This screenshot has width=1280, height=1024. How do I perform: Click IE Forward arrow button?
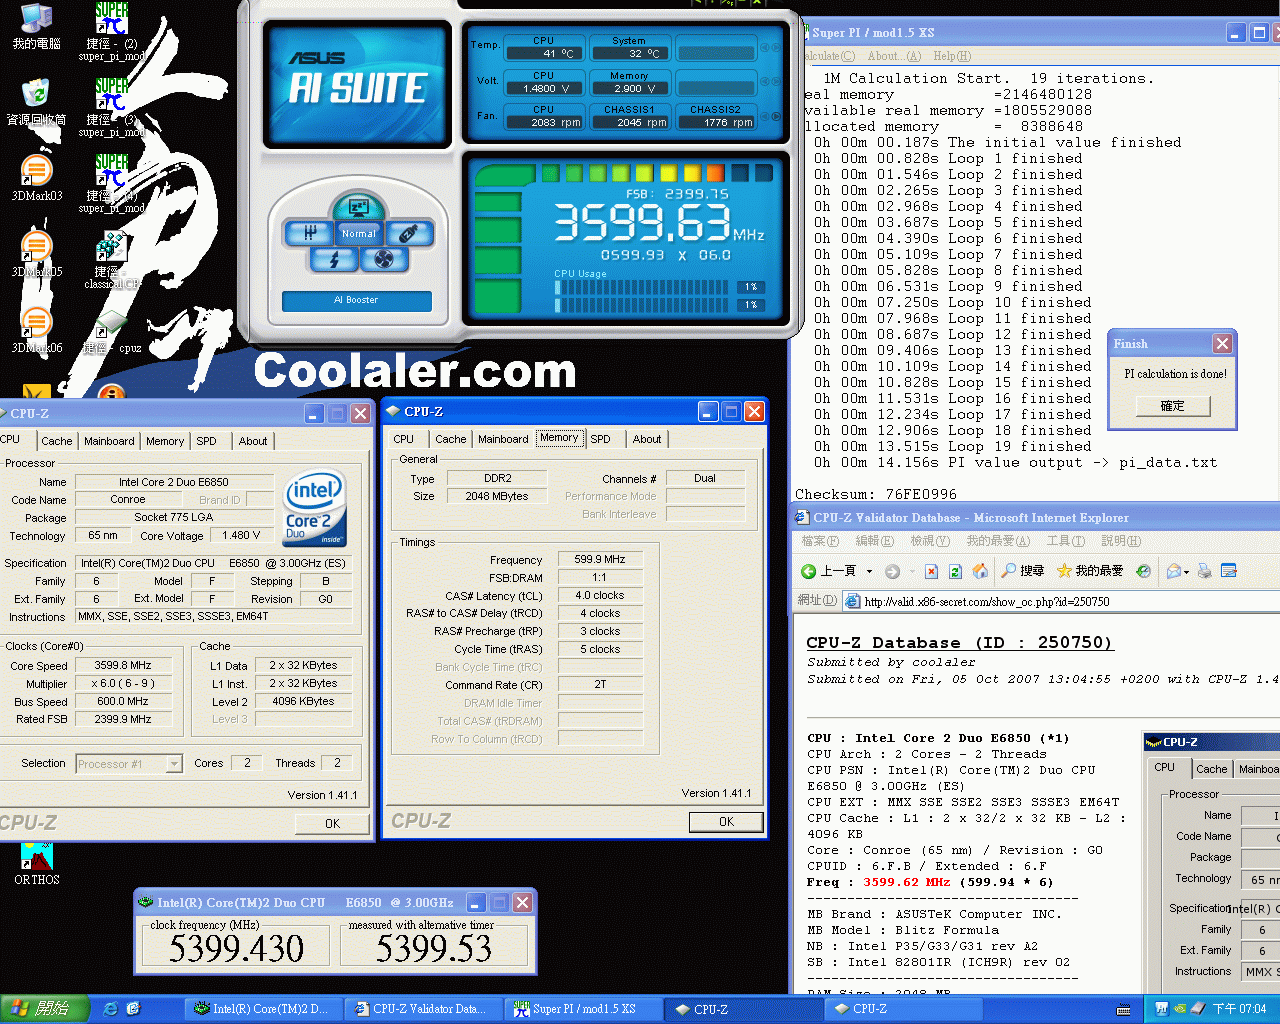click(x=892, y=571)
